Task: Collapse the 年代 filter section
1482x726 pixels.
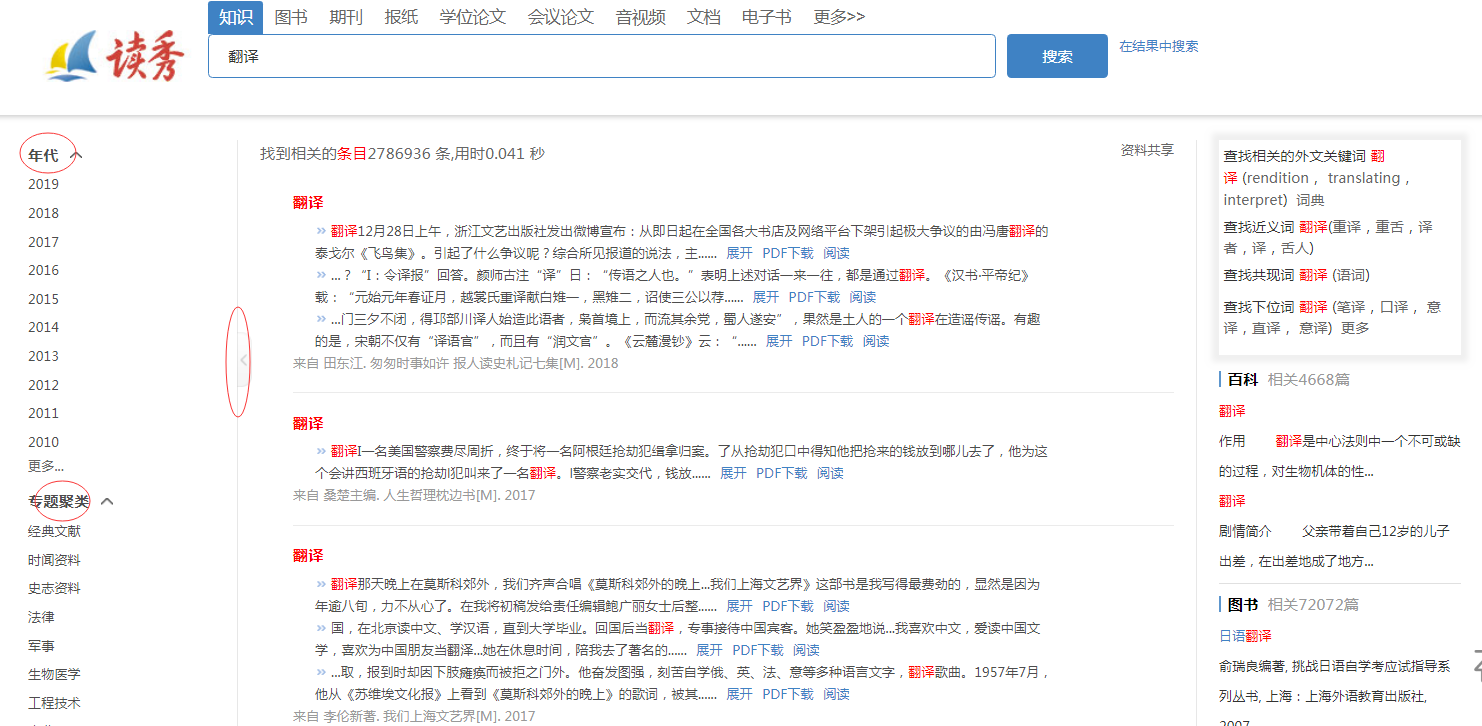Action: coord(77,155)
